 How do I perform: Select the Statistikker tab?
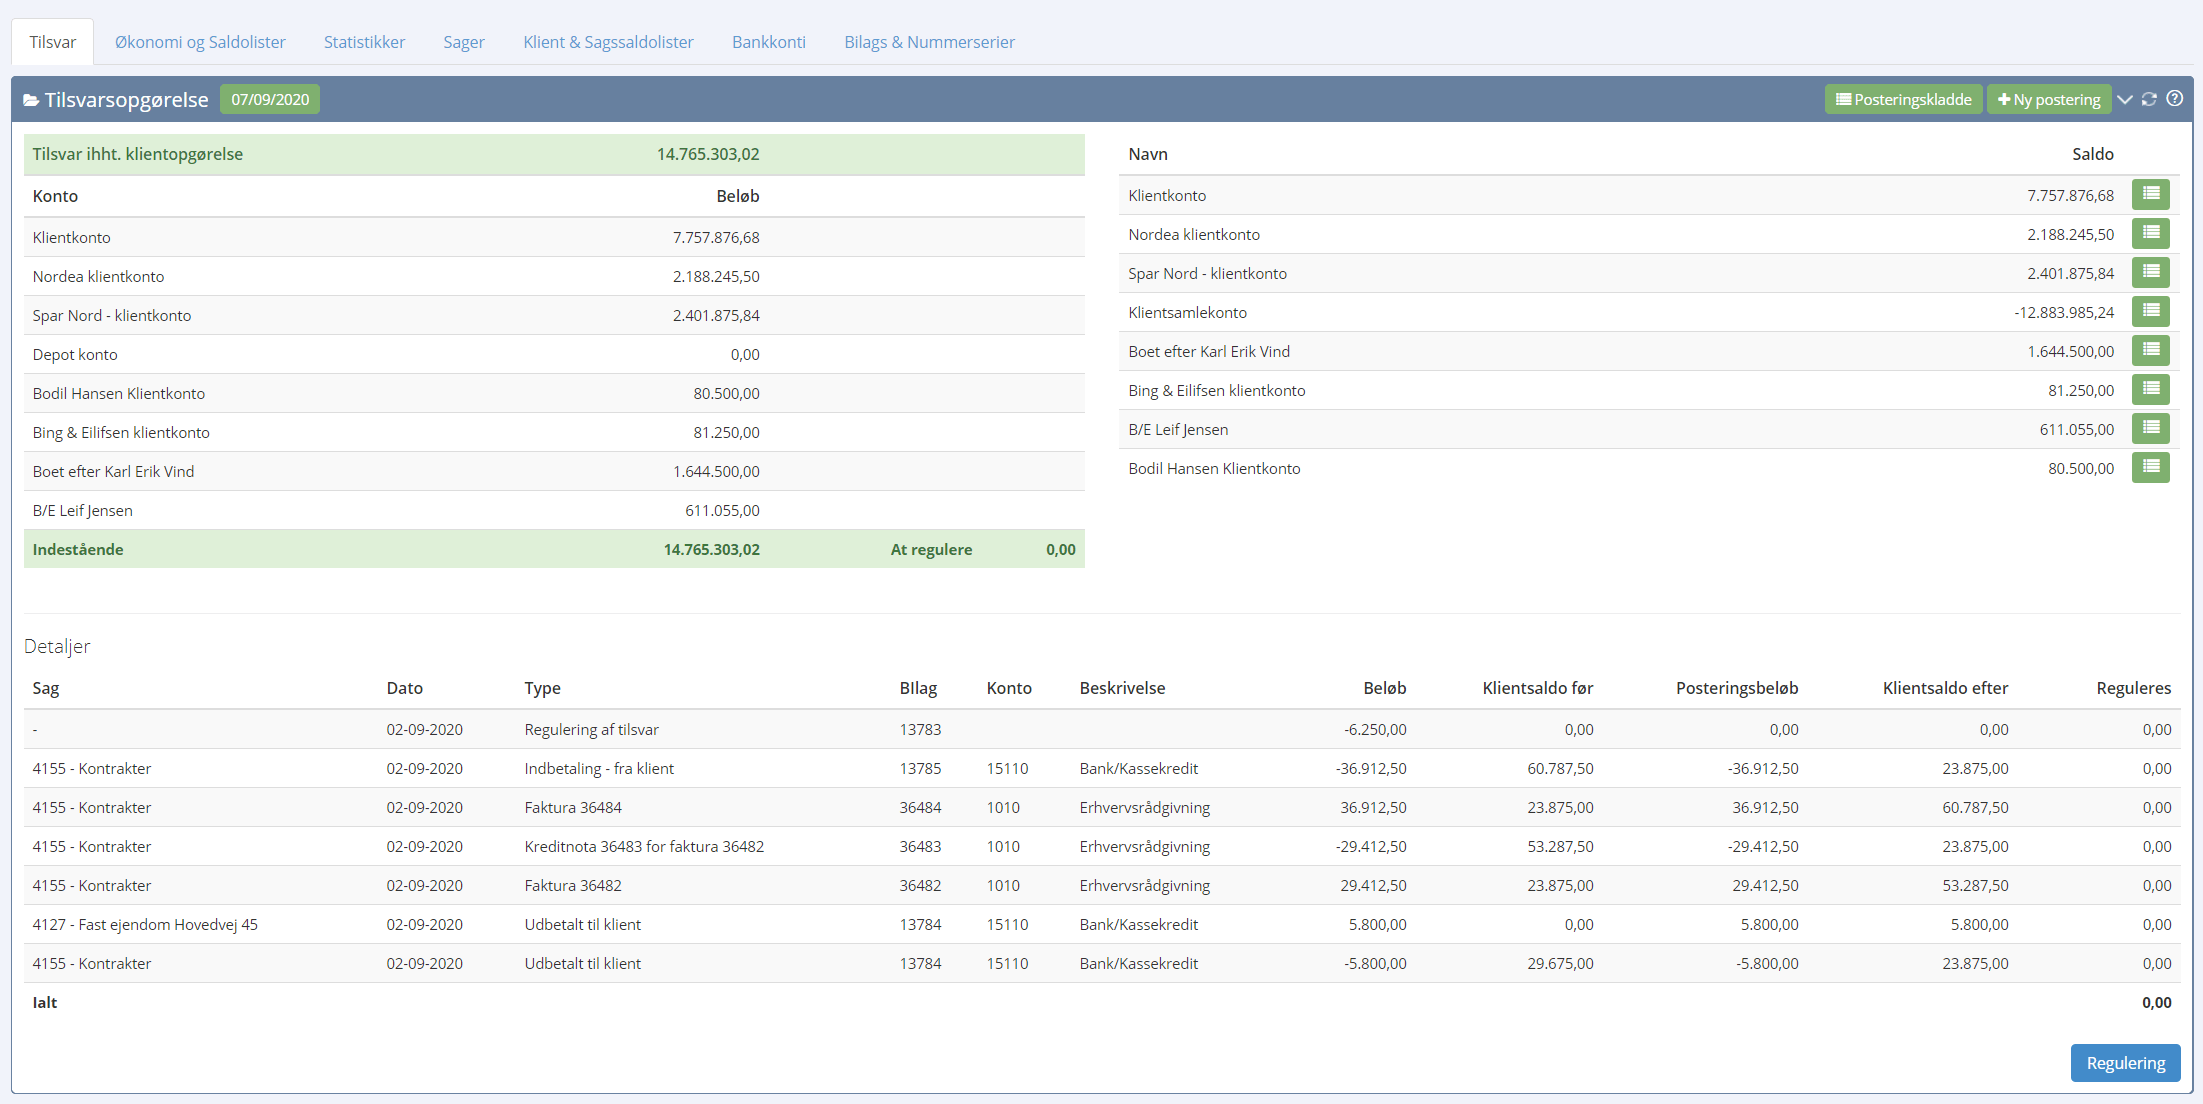(364, 42)
